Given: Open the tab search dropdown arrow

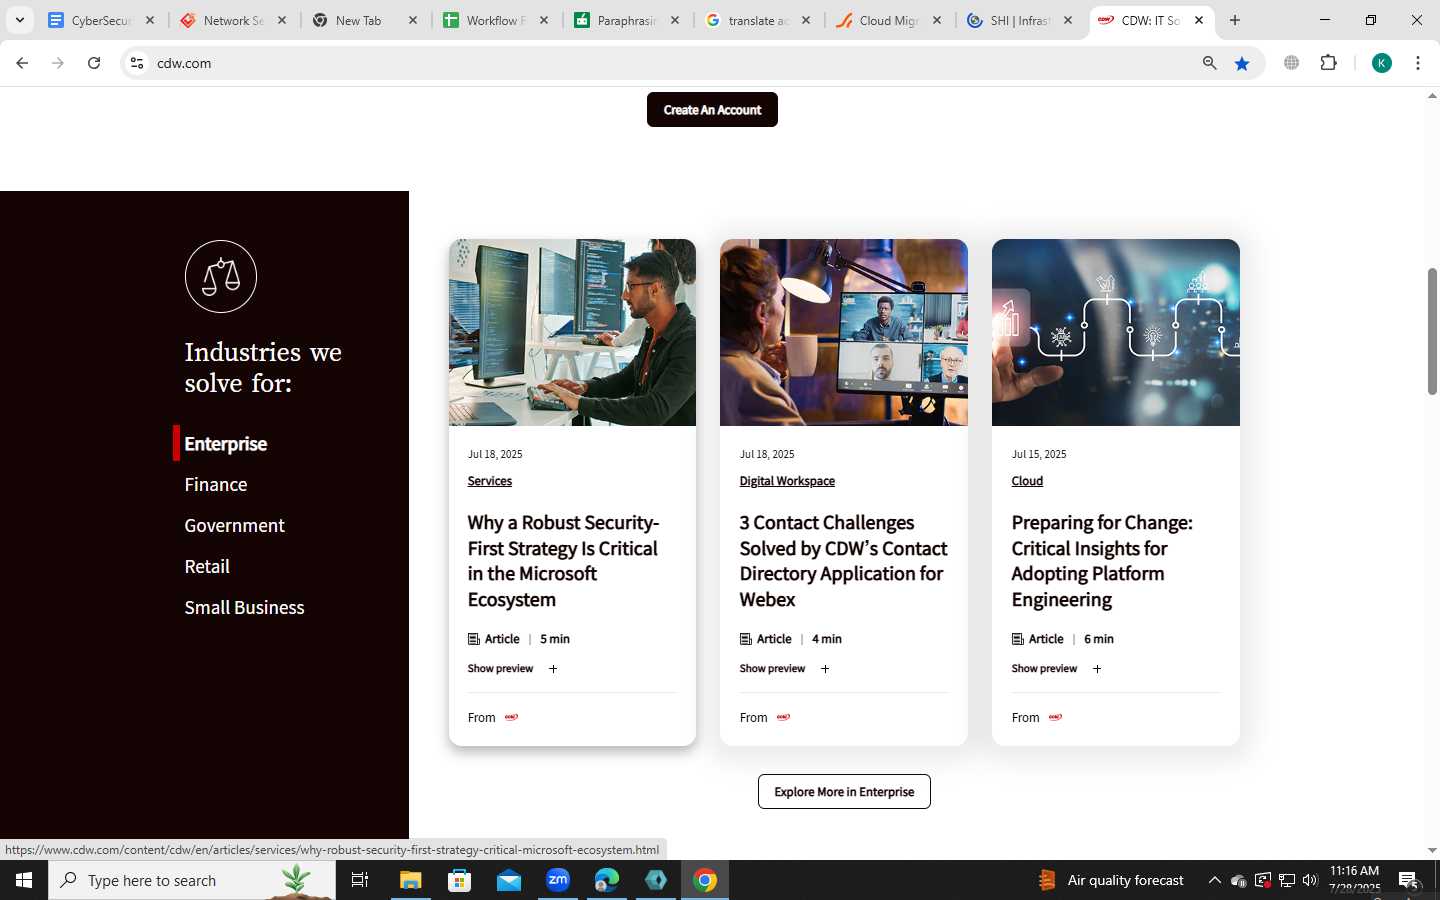Looking at the screenshot, I should click(19, 20).
